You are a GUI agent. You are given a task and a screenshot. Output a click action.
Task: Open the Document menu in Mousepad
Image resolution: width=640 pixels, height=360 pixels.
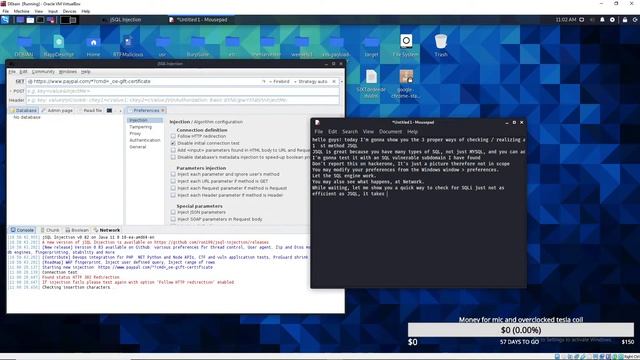pyautogui.click(x=390, y=132)
